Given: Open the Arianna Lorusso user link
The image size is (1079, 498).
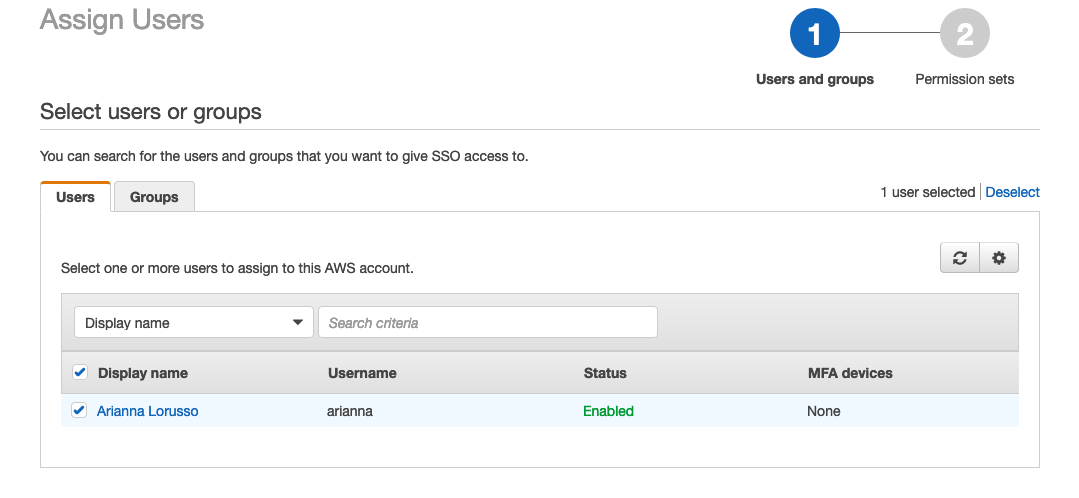Looking at the screenshot, I should 147,411.
